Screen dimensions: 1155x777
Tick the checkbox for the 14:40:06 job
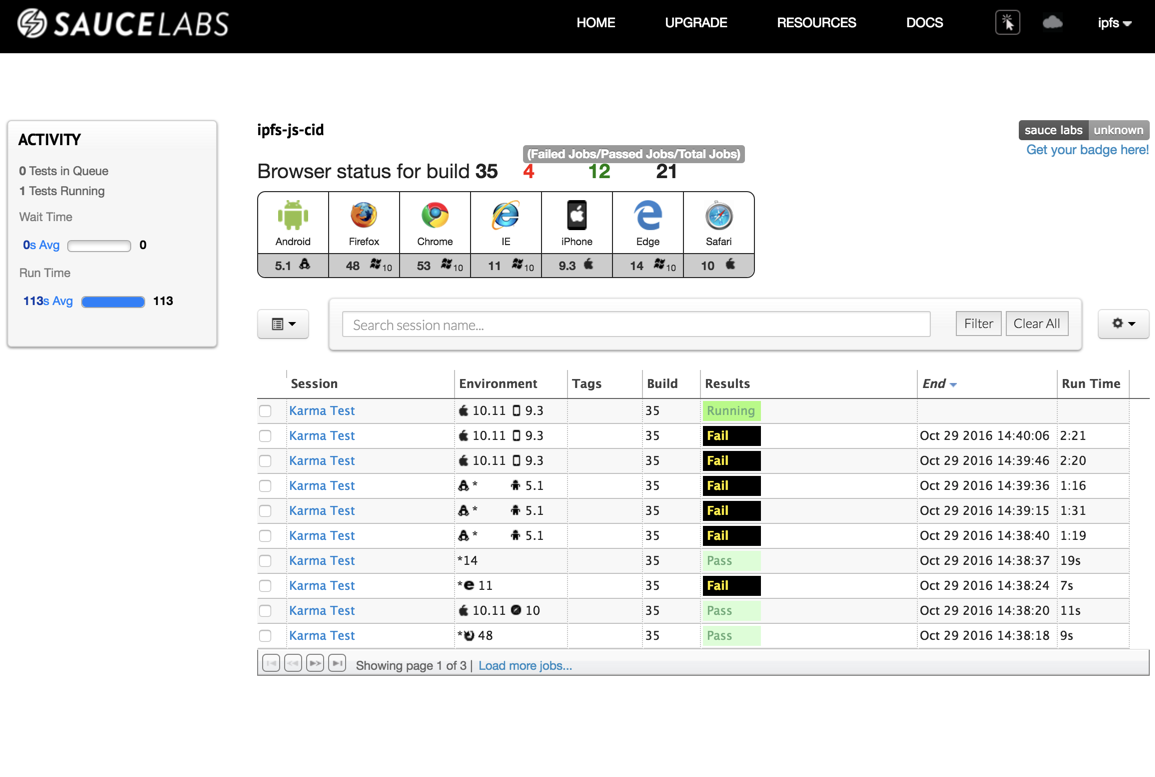coord(265,436)
